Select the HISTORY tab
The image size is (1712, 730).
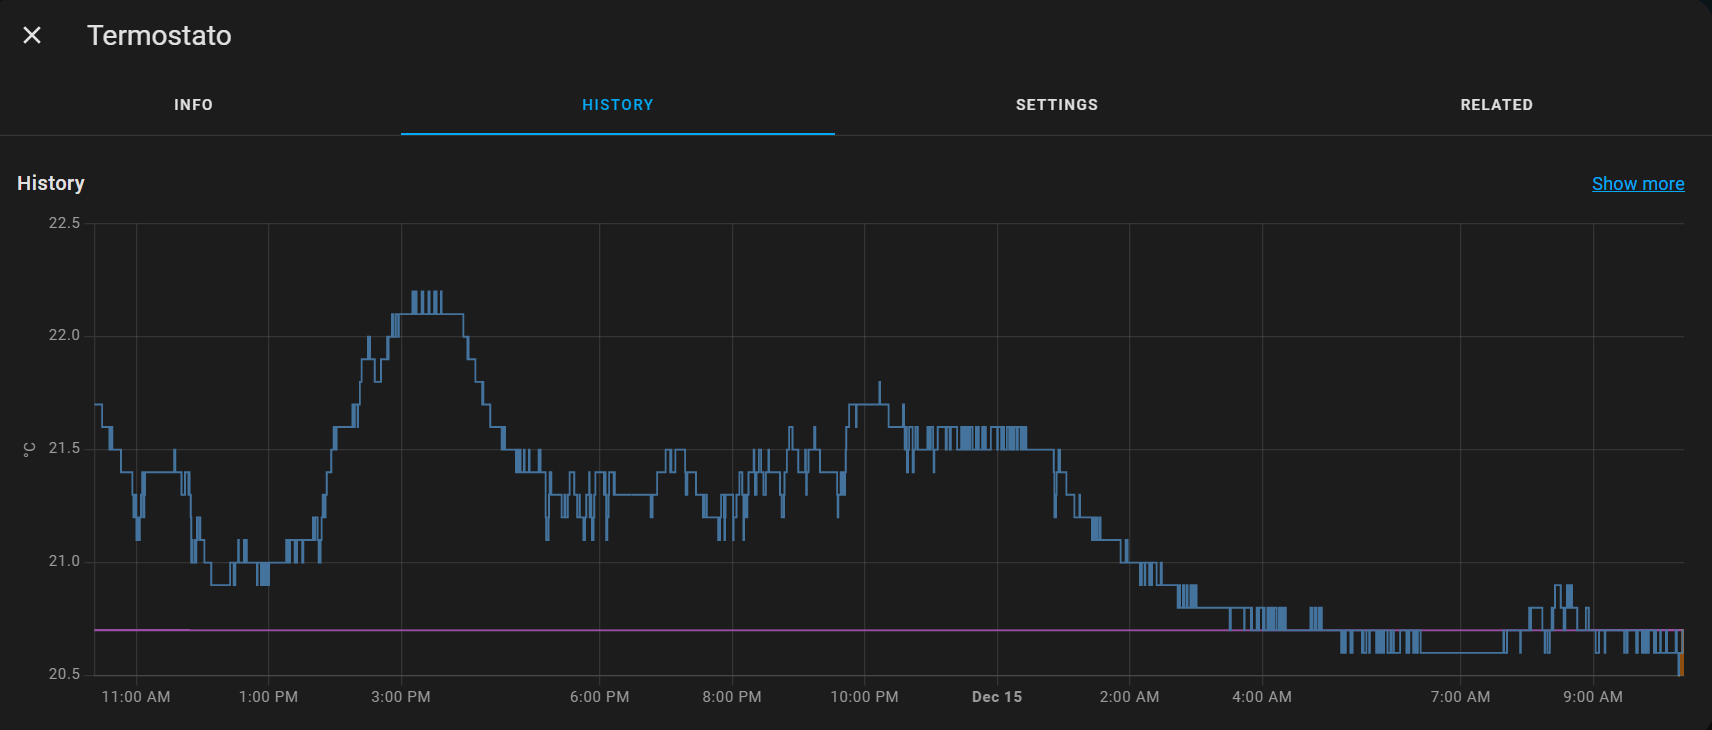[617, 105]
